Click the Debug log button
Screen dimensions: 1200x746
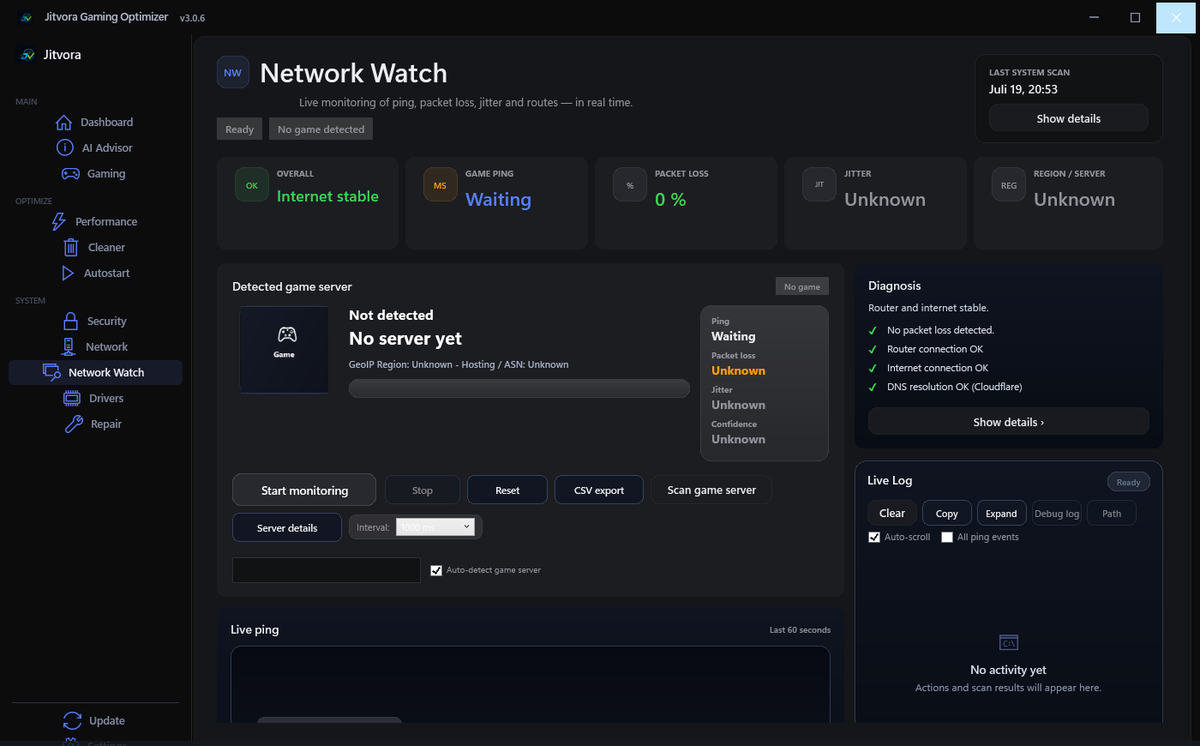[1056, 513]
